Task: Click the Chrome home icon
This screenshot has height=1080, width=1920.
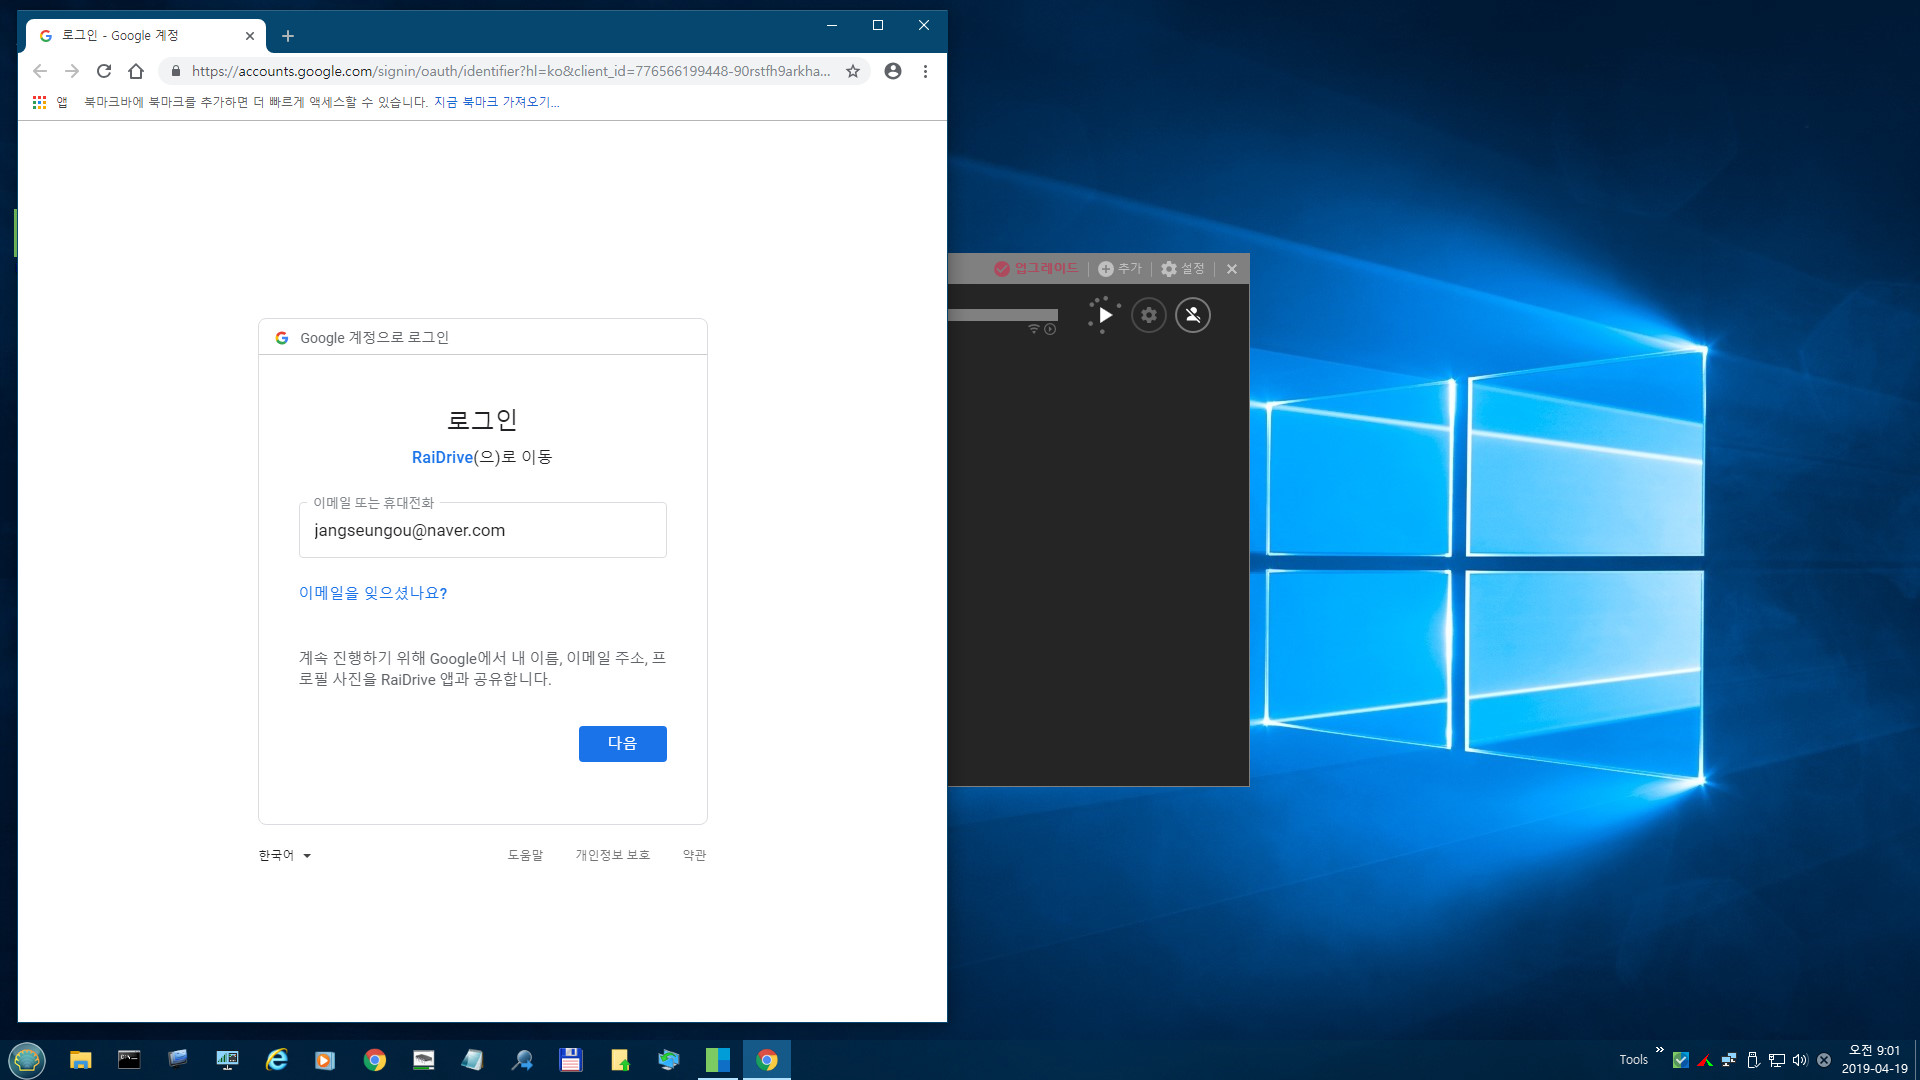Action: pos(136,71)
